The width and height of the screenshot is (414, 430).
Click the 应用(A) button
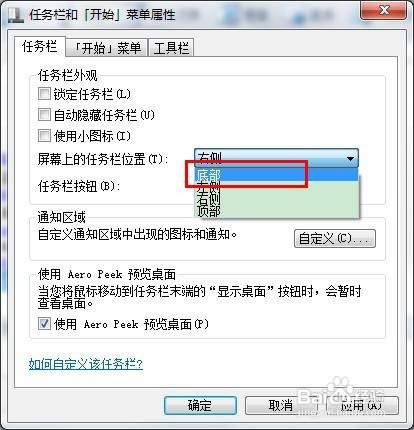pyautogui.click(x=361, y=405)
